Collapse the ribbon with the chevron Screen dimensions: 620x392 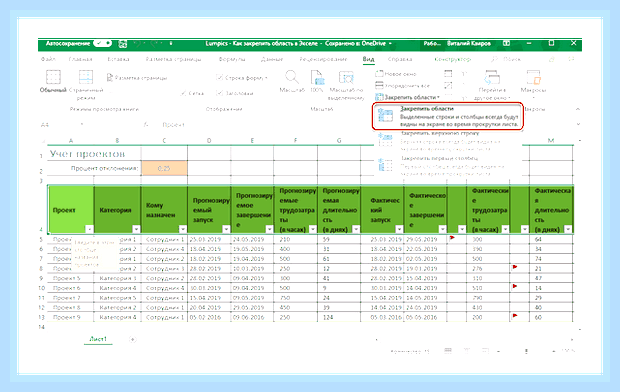coord(578,109)
